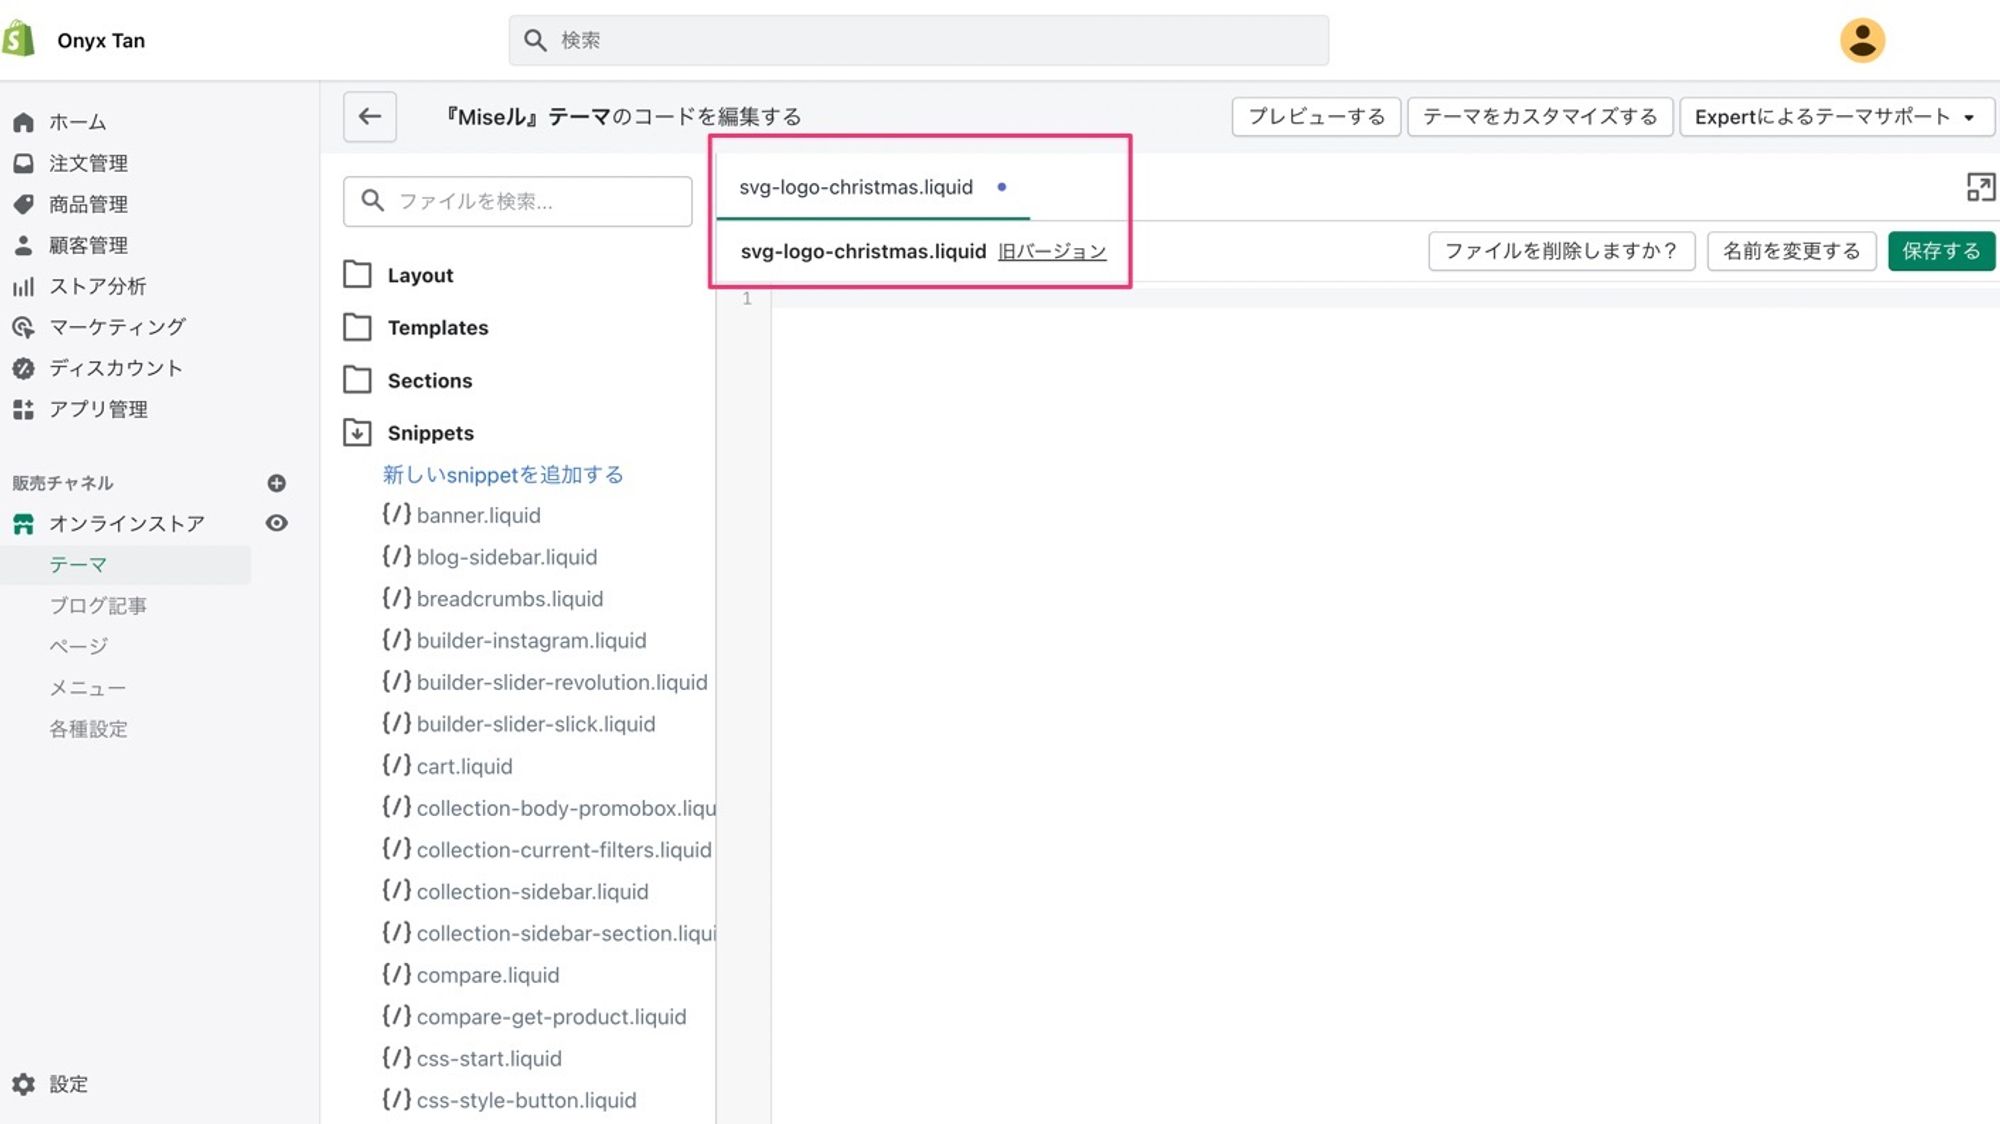This screenshot has width=2000, height=1124.
Task: Click the Onyx Tan store name
Action: (101, 40)
